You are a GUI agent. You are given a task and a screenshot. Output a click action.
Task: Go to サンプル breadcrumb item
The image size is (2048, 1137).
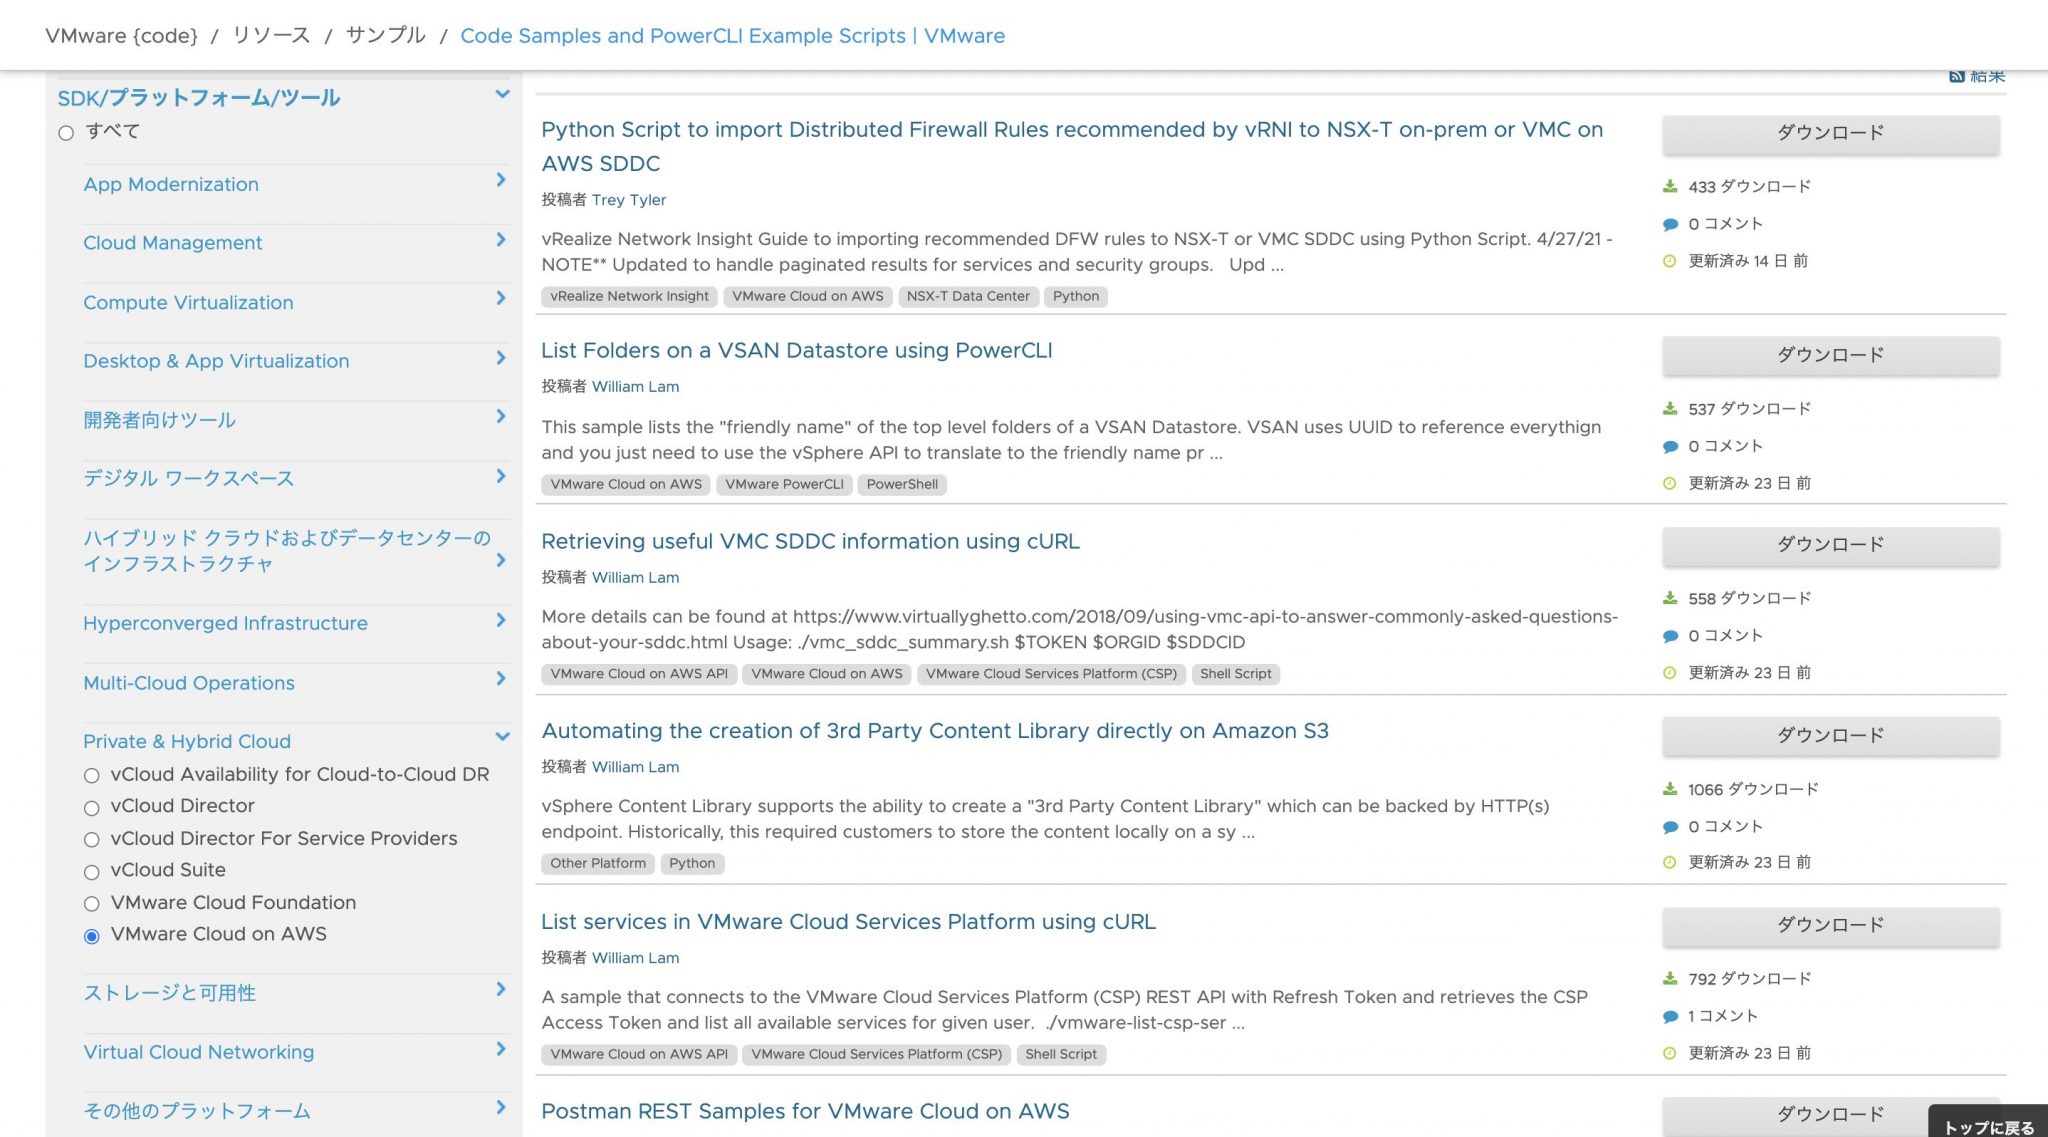point(385,36)
